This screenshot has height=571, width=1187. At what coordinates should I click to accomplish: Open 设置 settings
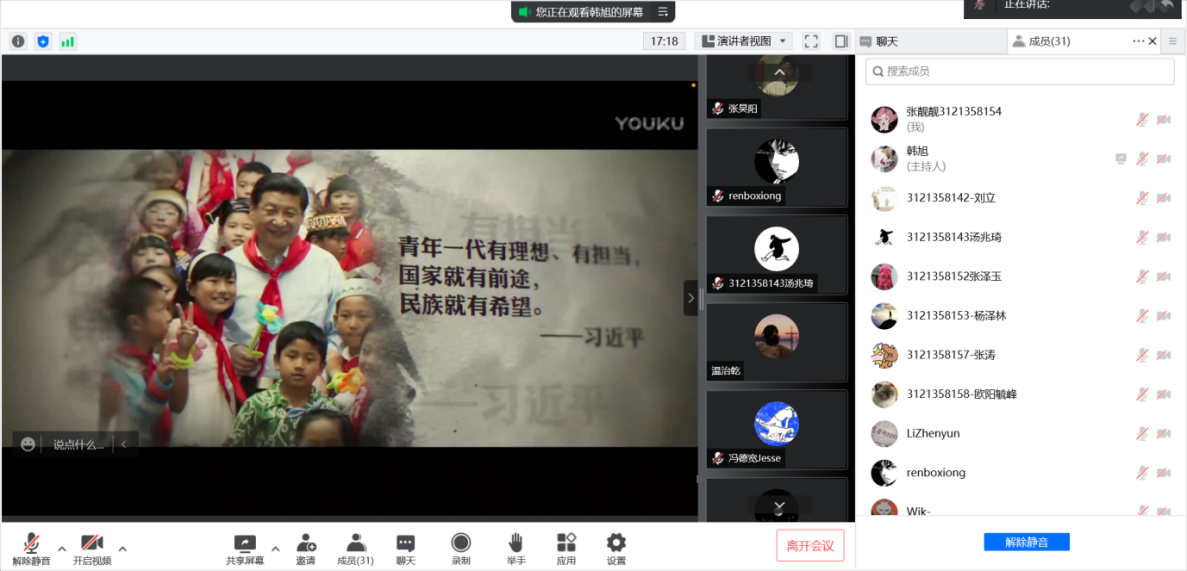[x=616, y=548]
